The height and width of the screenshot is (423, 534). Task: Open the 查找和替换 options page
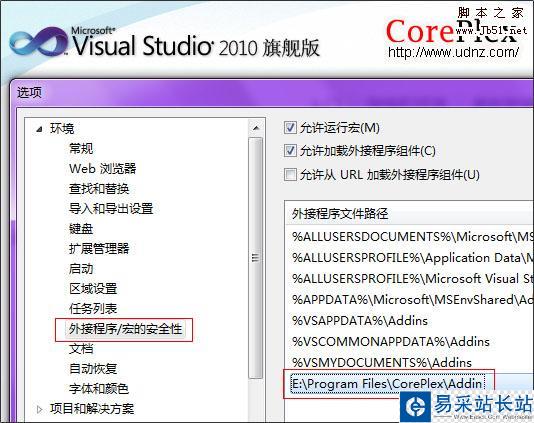[99, 189]
